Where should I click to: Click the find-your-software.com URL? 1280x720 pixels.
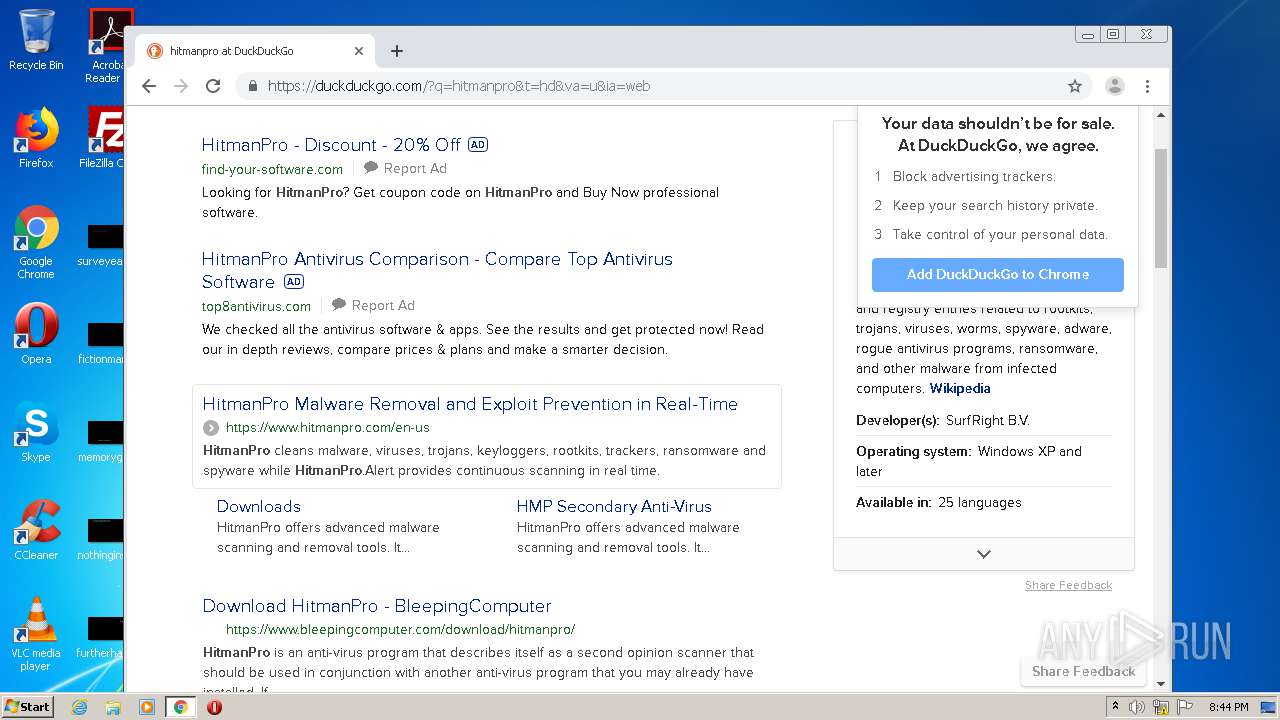click(272, 169)
